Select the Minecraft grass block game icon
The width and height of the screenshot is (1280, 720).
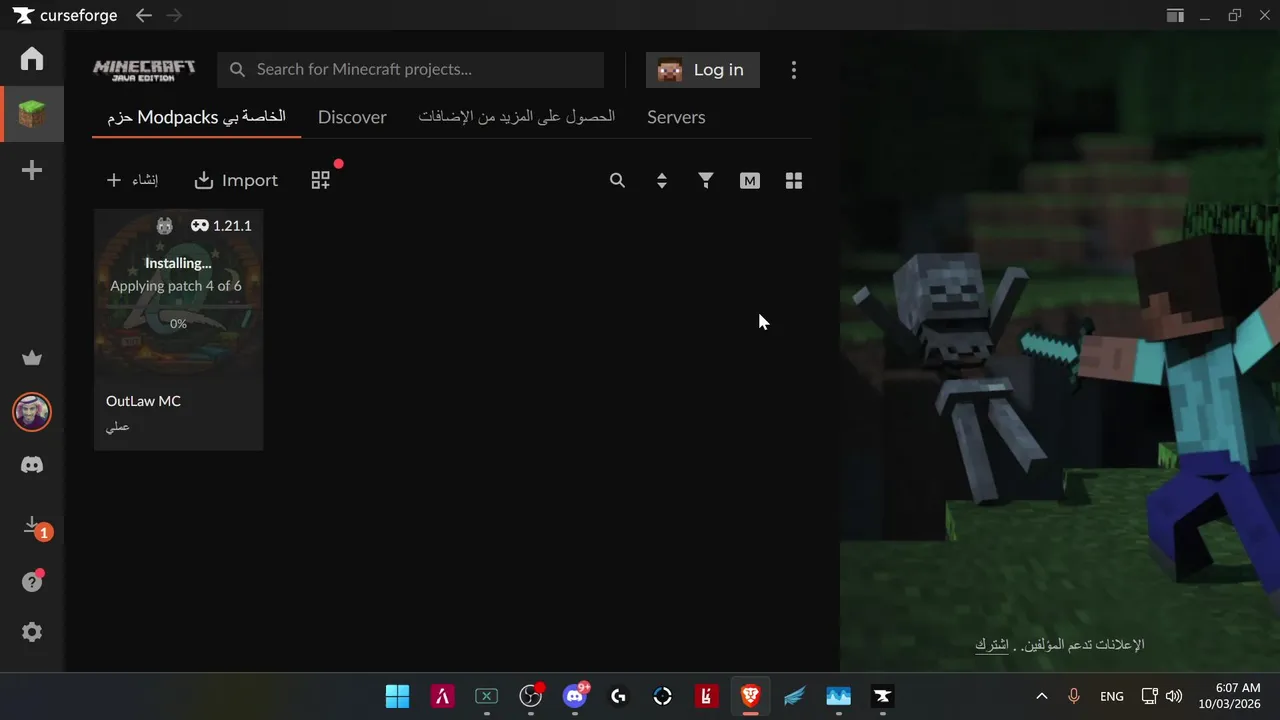pos(32,114)
